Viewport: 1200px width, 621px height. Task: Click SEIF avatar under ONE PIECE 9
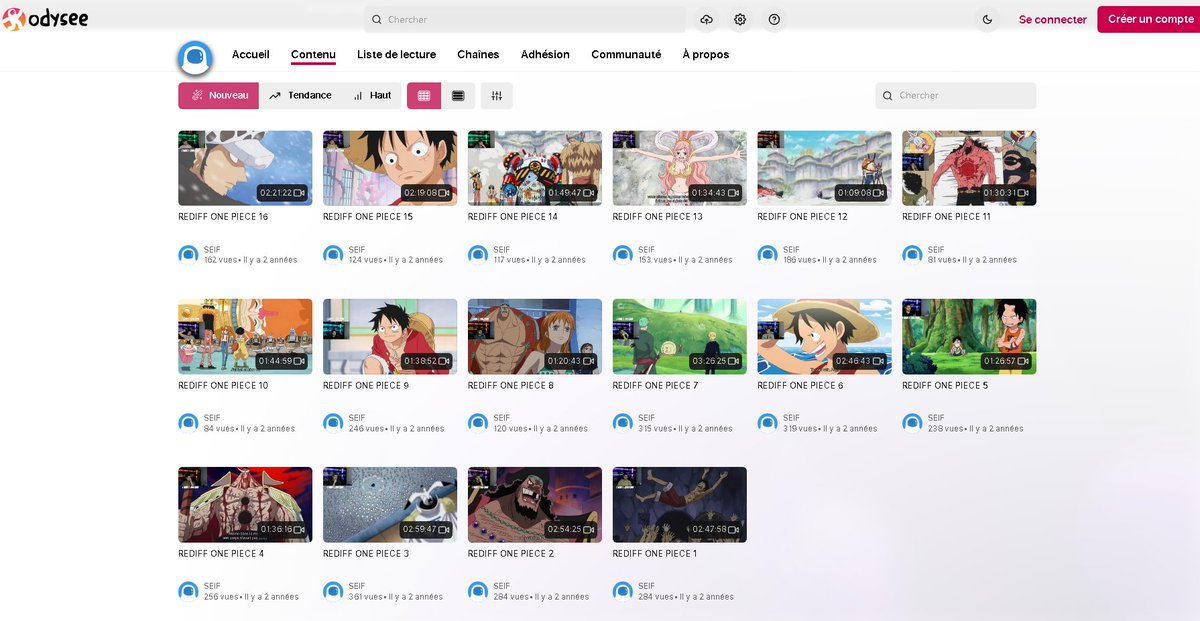point(333,423)
